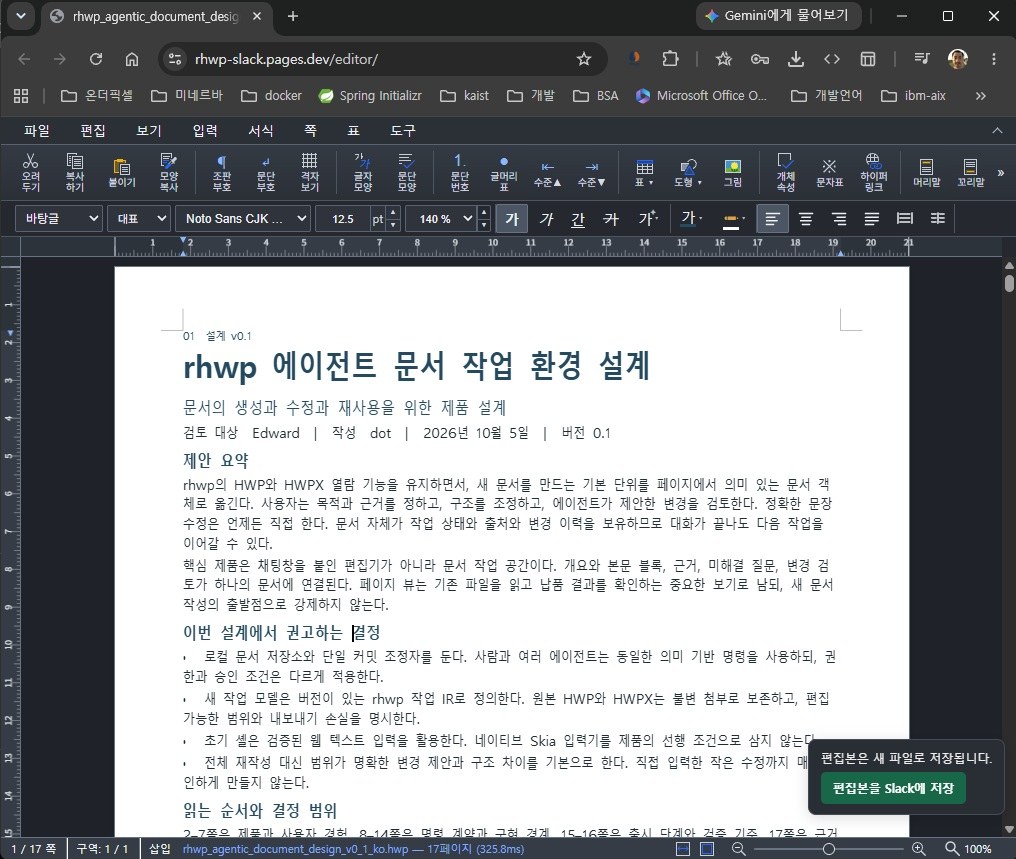Viewport: 1016px width, 859px height.
Task: Increase outline level (수준▲)
Action: pos(548,174)
